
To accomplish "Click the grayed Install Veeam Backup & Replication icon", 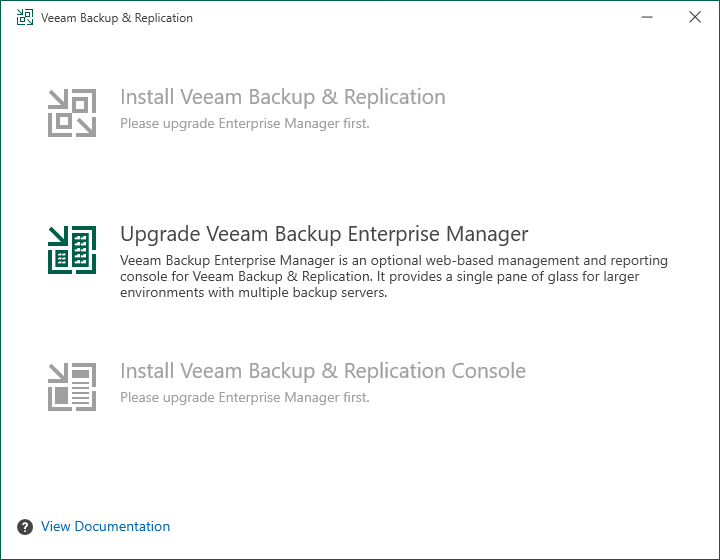I will (x=72, y=113).
